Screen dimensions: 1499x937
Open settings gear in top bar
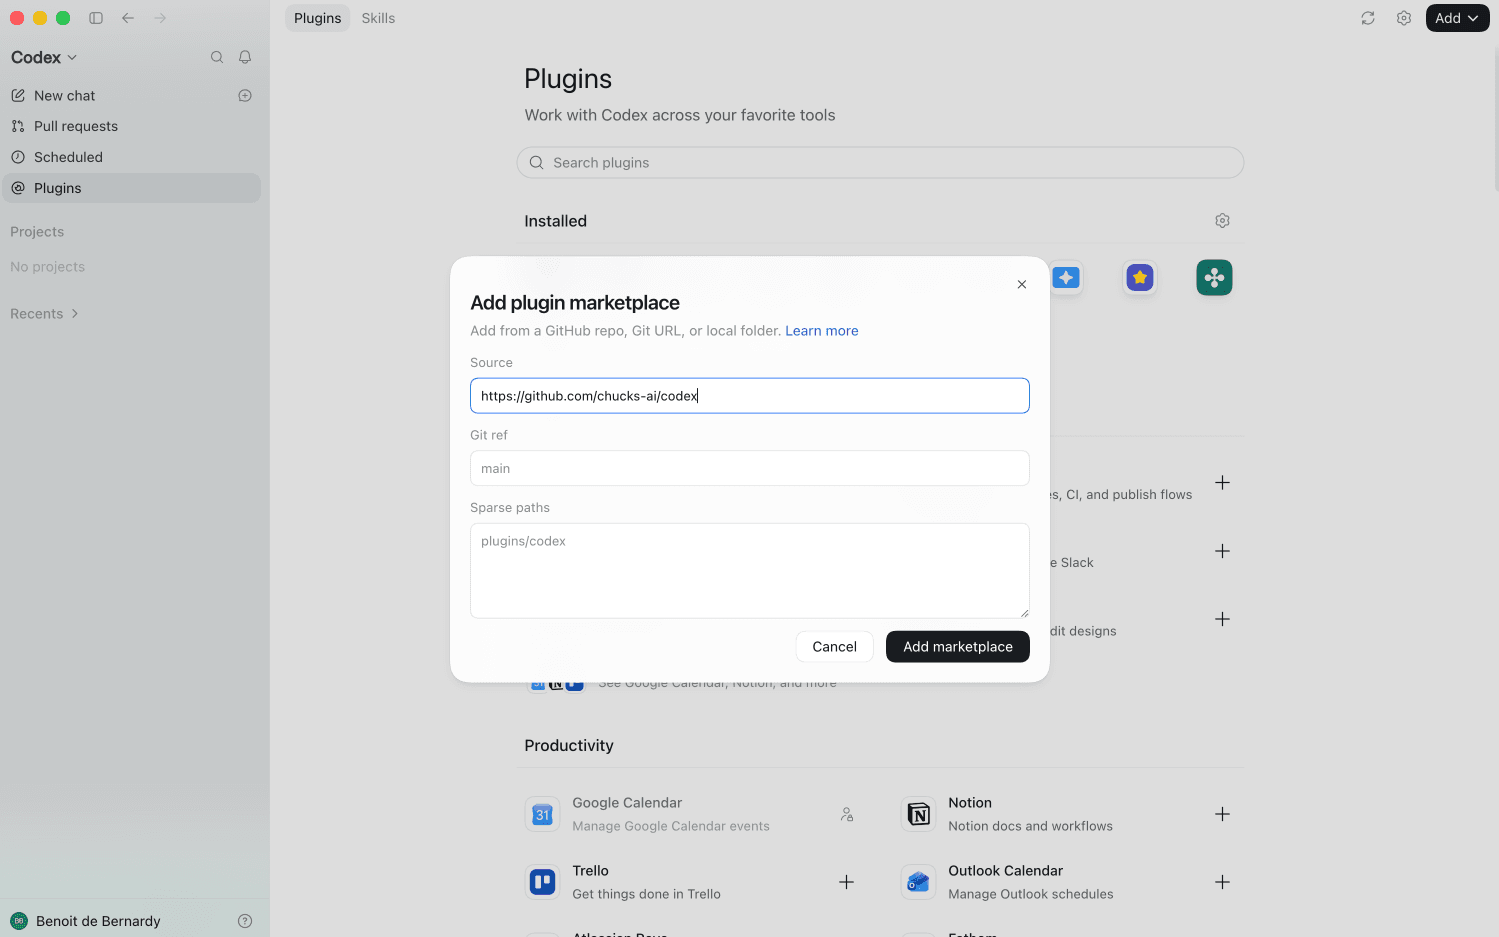click(1404, 18)
